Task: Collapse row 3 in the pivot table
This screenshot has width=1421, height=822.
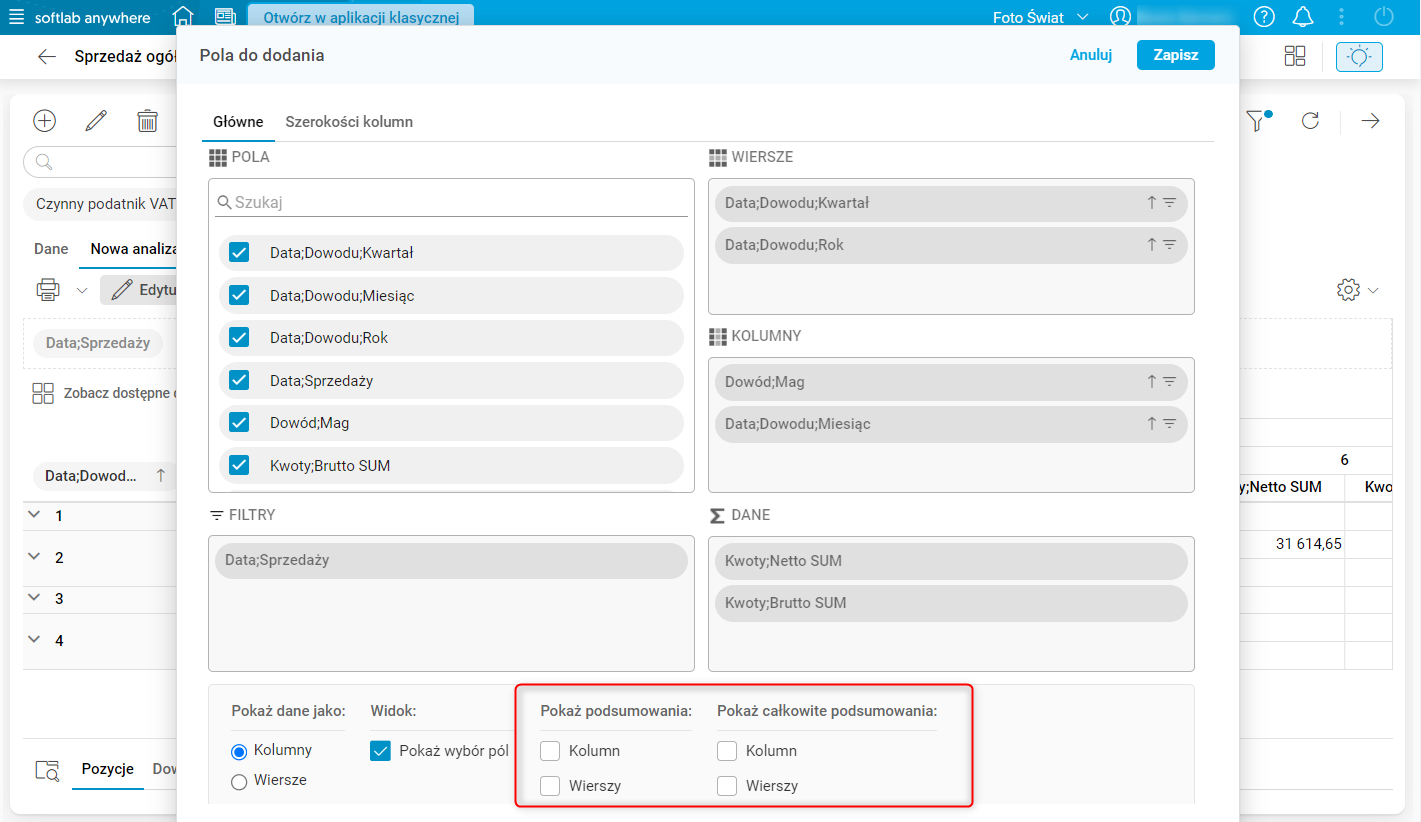Action: click(34, 598)
